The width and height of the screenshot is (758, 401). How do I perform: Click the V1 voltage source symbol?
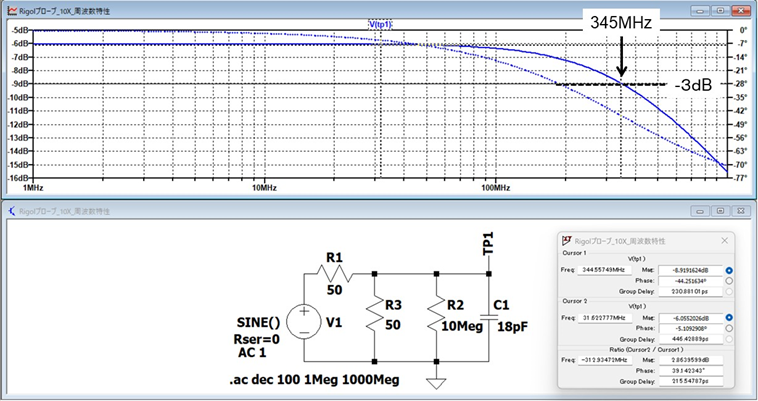[x=301, y=322]
